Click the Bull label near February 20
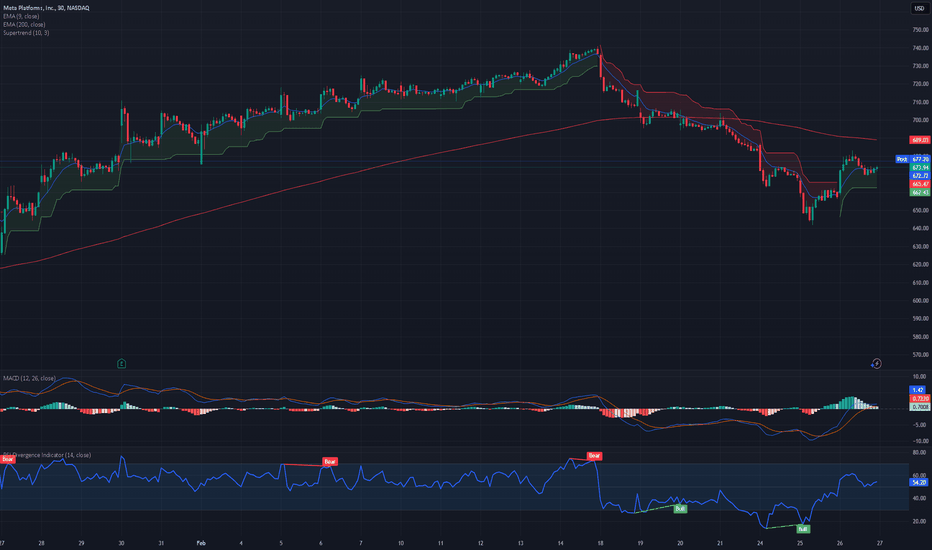Viewport: 932px width, 550px height. coord(680,508)
